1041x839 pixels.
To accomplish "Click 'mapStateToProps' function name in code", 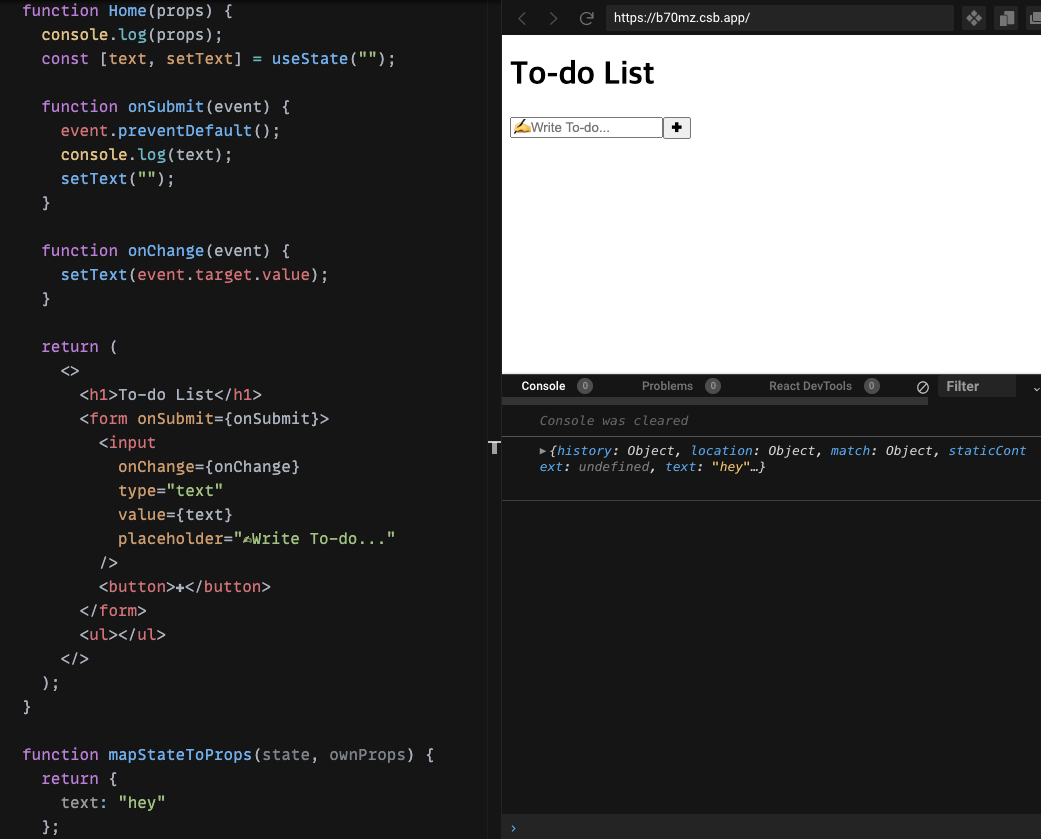I will point(180,755).
